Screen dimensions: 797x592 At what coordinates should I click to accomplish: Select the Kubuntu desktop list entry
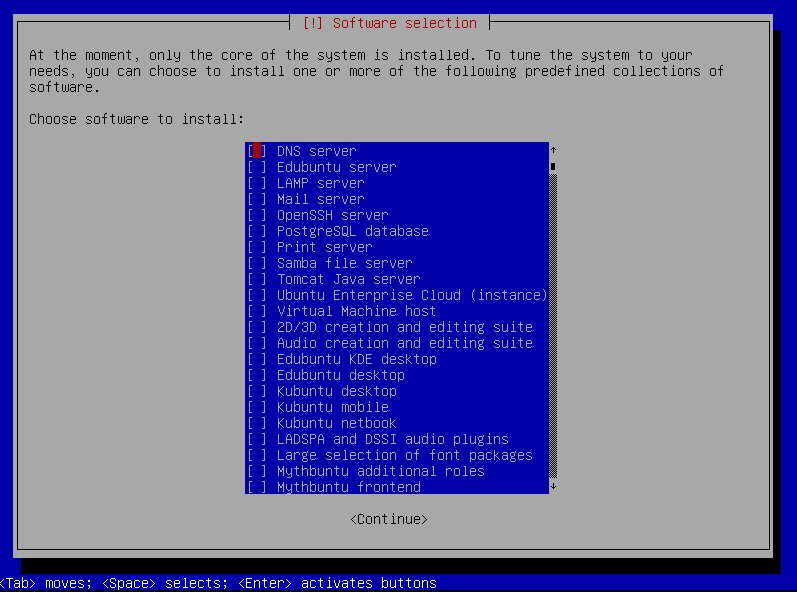pos(397,391)
